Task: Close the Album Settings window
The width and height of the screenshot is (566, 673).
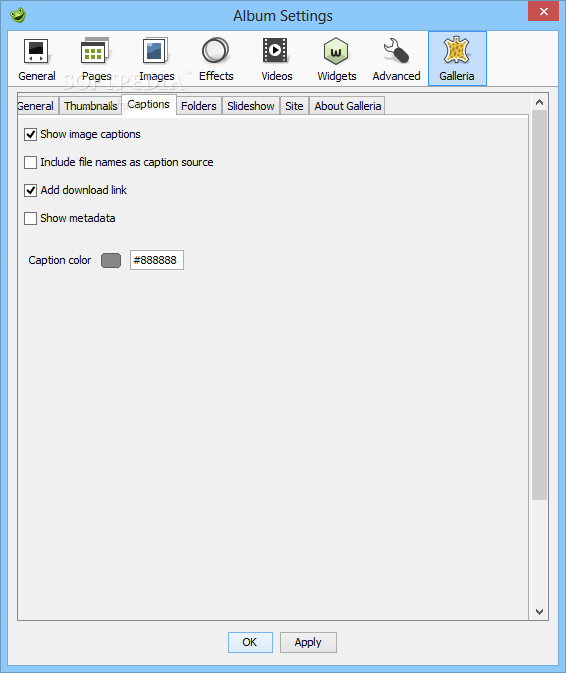Action: [x=543, y=11]
